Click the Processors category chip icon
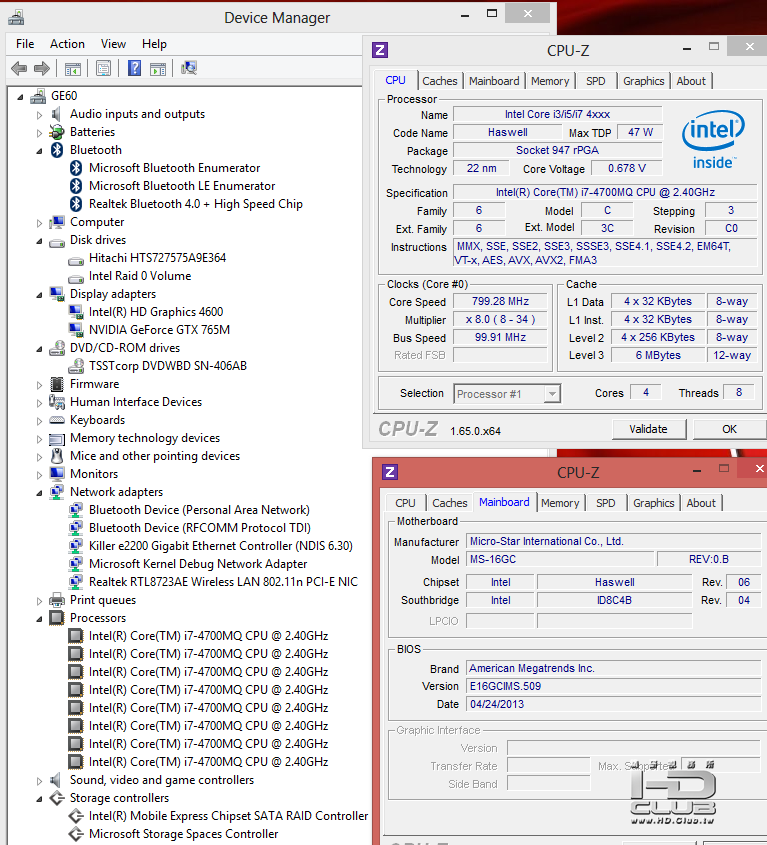Image resolution: width=767 pixels, height=845 pixels. tap(57, 618)
